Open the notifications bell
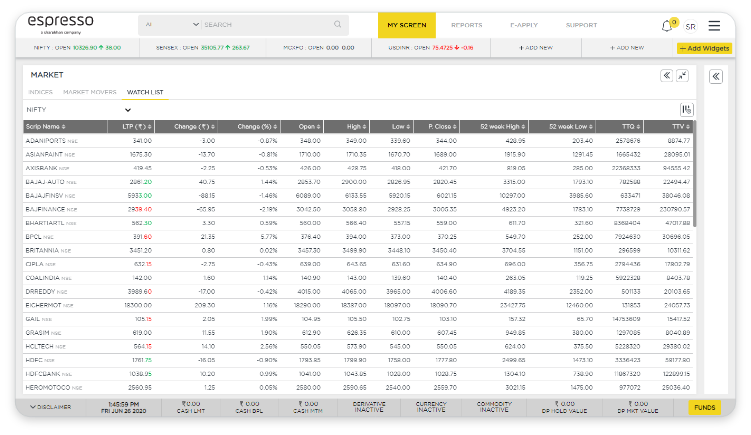 point(667,26)
